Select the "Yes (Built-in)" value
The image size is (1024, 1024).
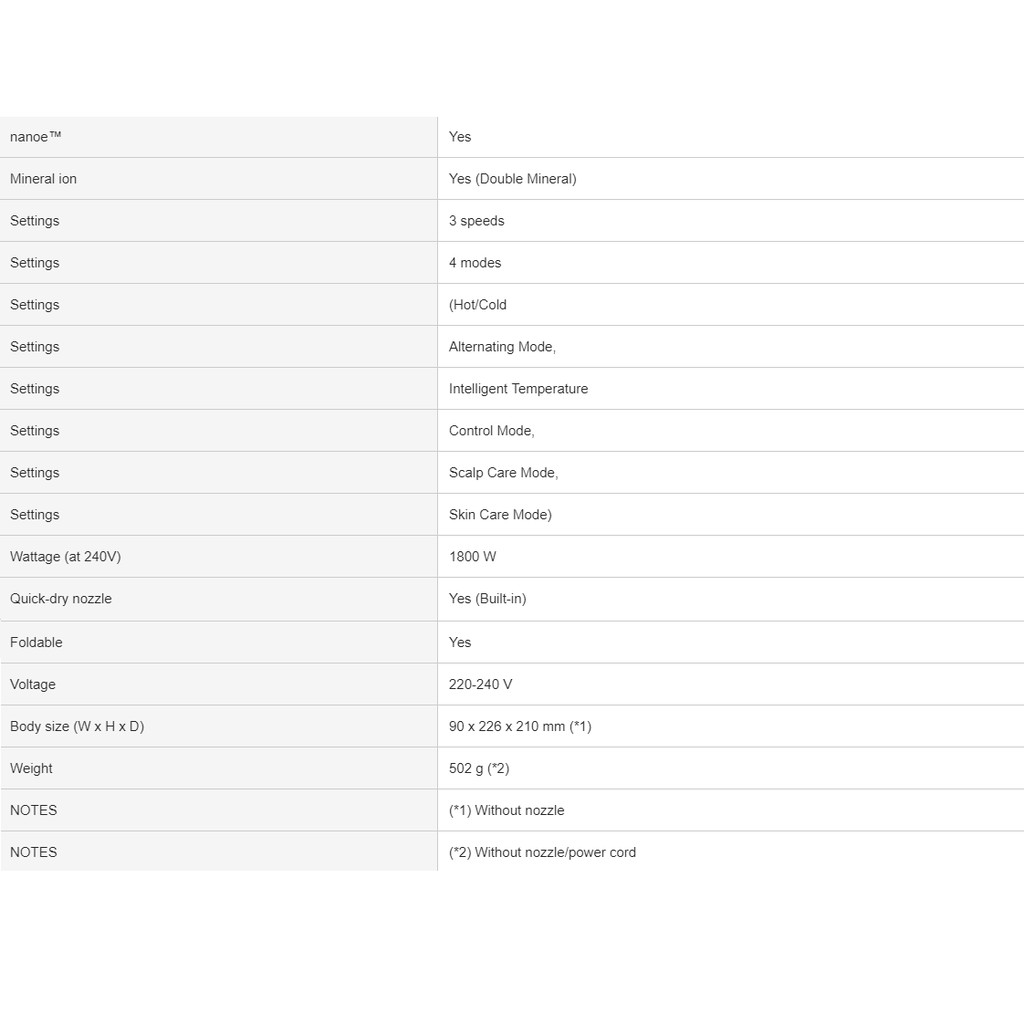(487, 599)
